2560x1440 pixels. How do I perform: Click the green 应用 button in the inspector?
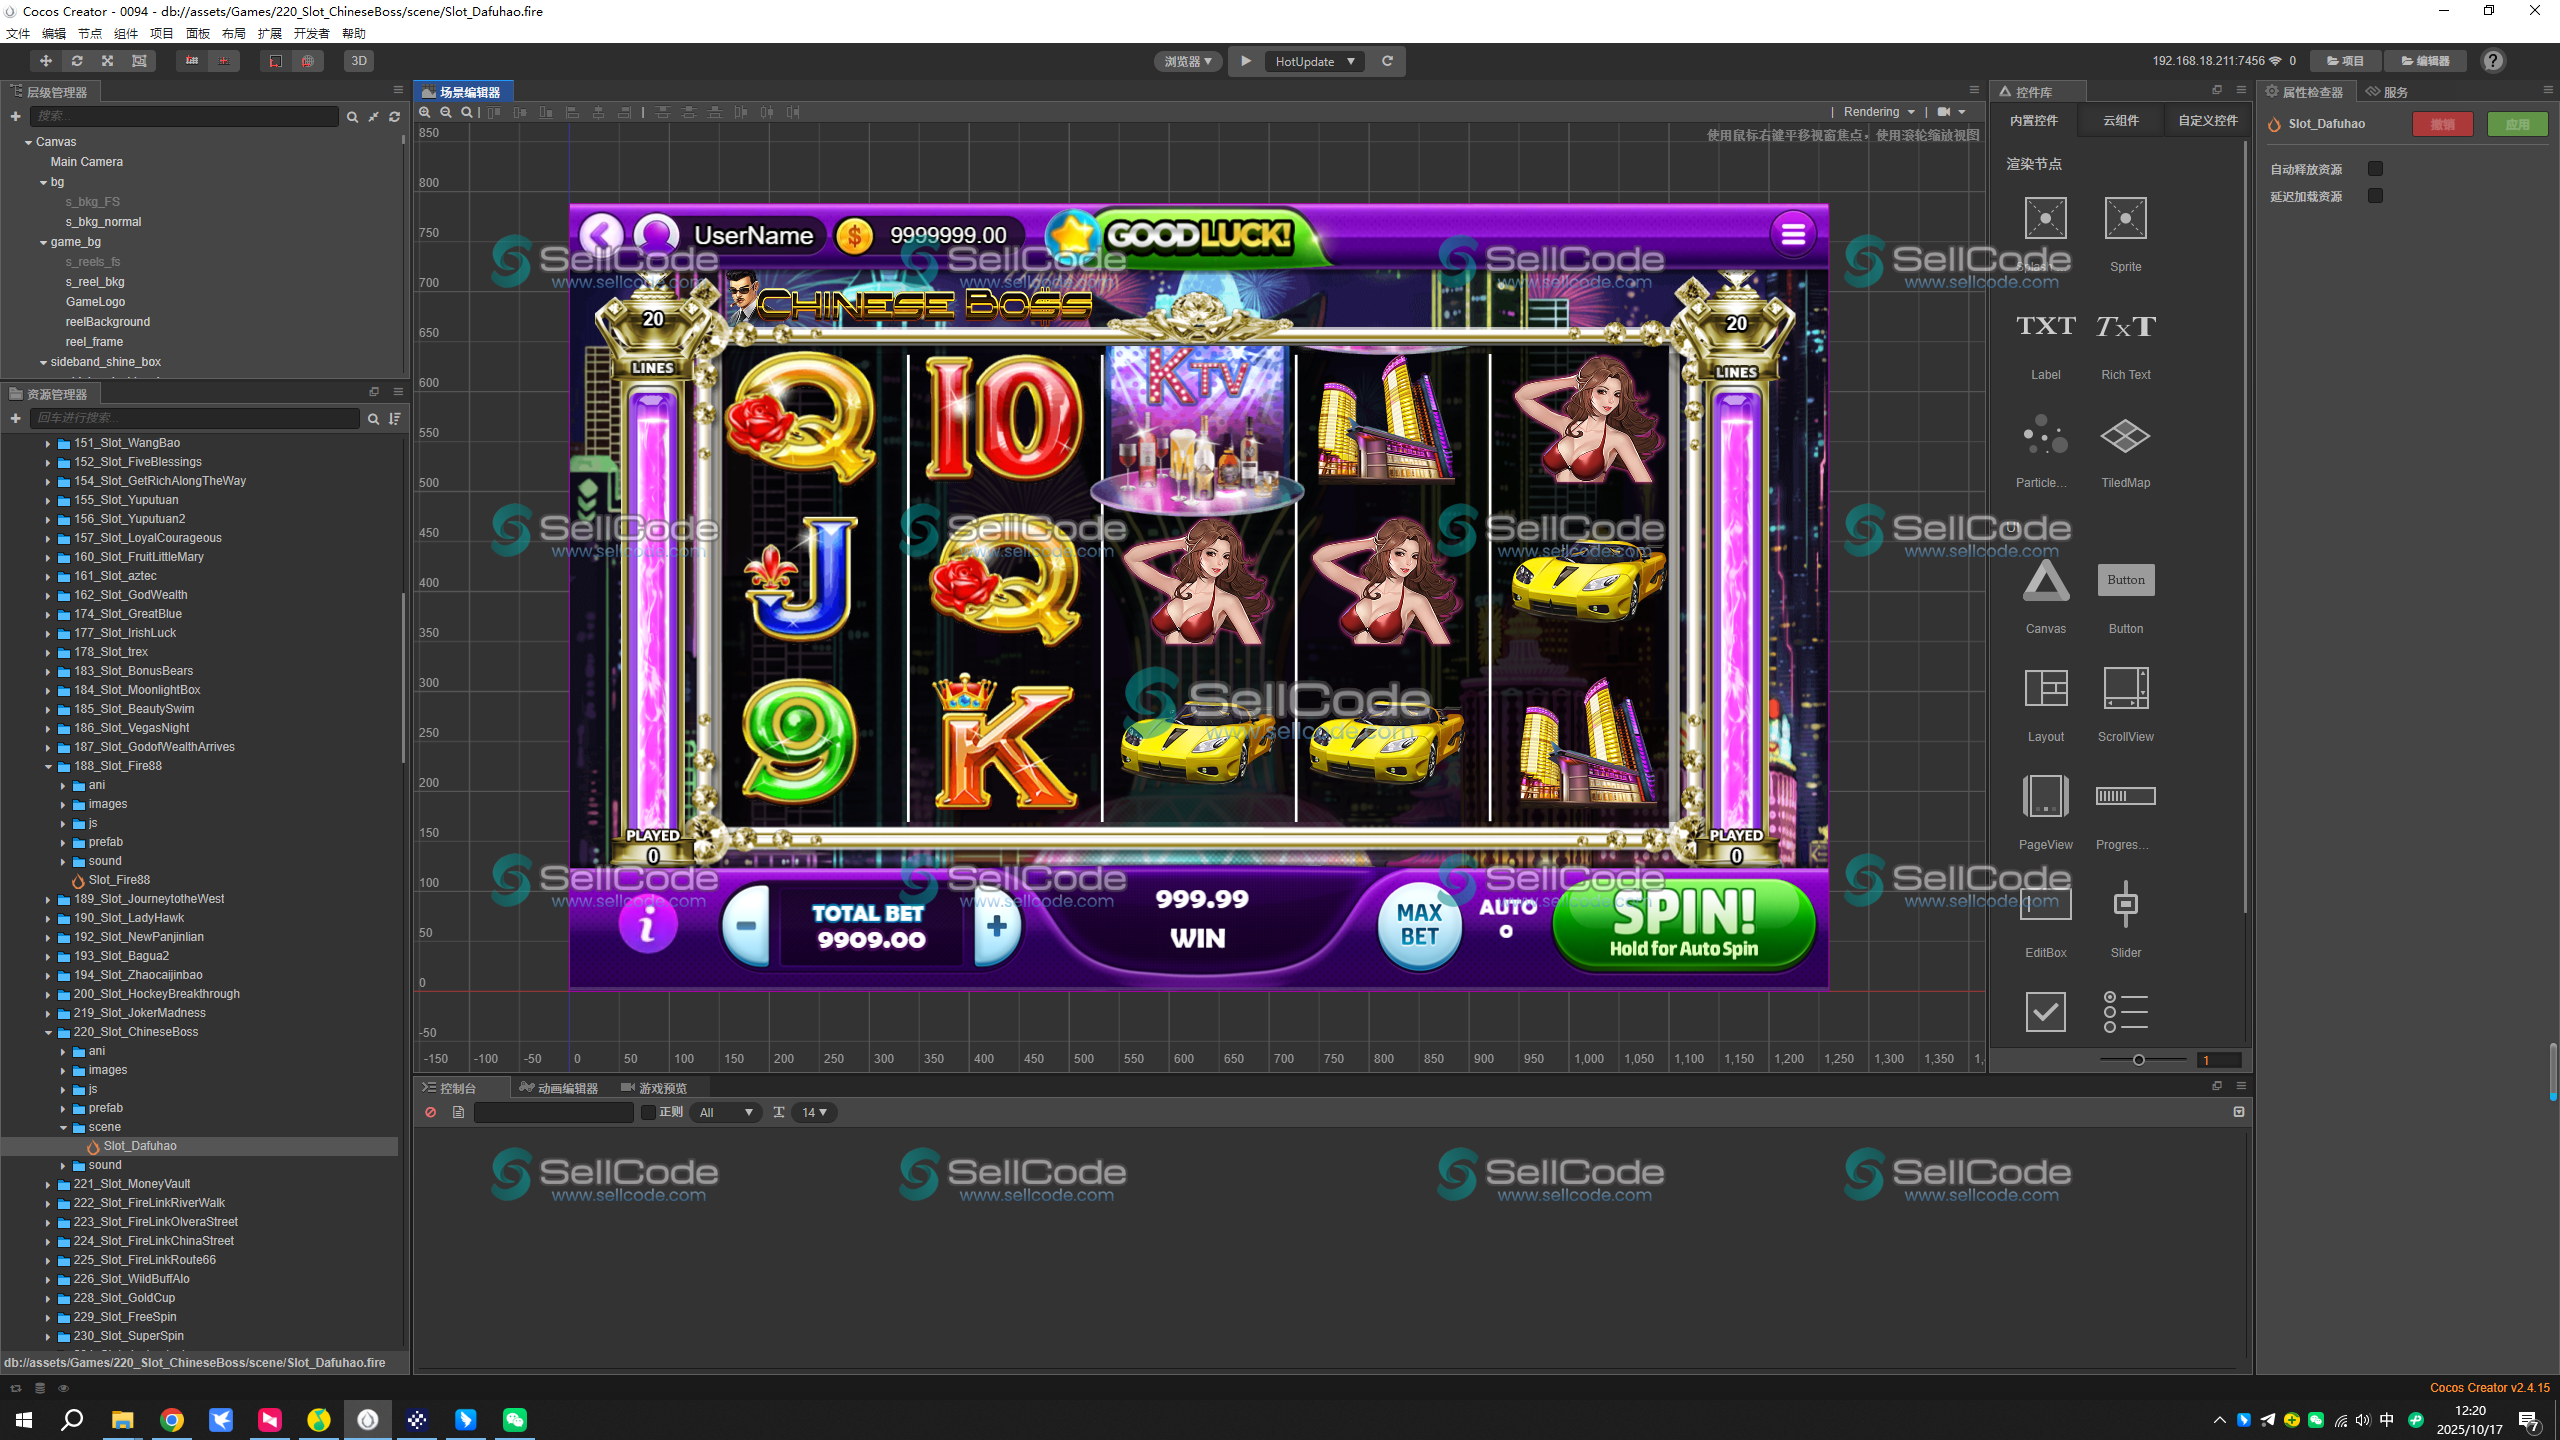tap(2519, 124)
